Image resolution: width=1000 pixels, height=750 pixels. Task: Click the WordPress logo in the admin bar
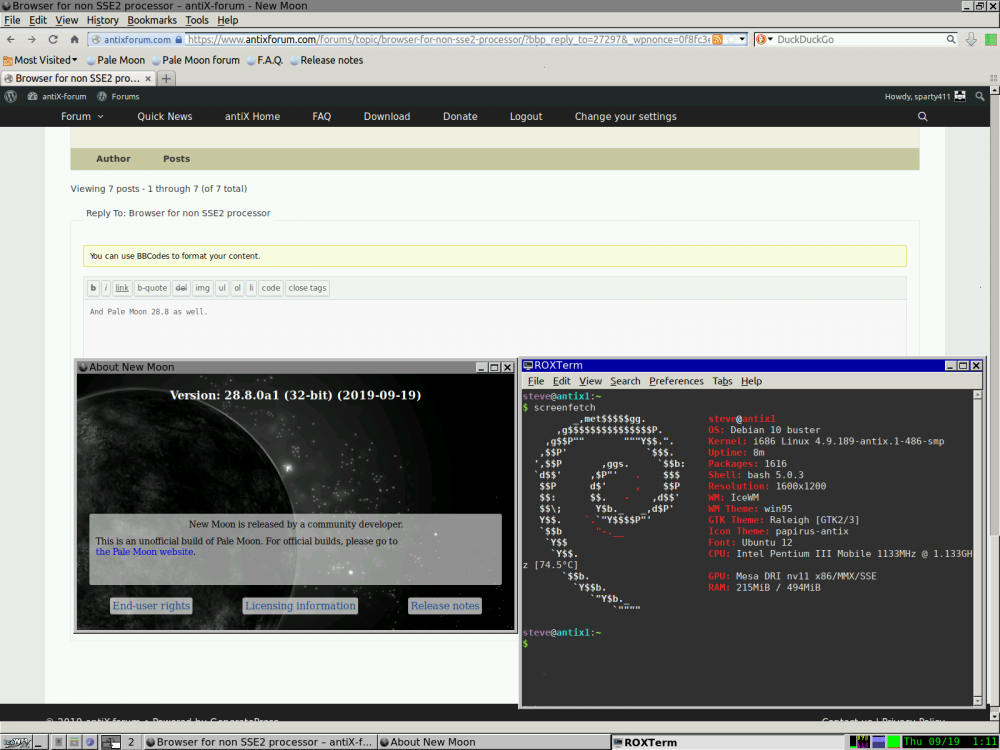coord(11,97)
